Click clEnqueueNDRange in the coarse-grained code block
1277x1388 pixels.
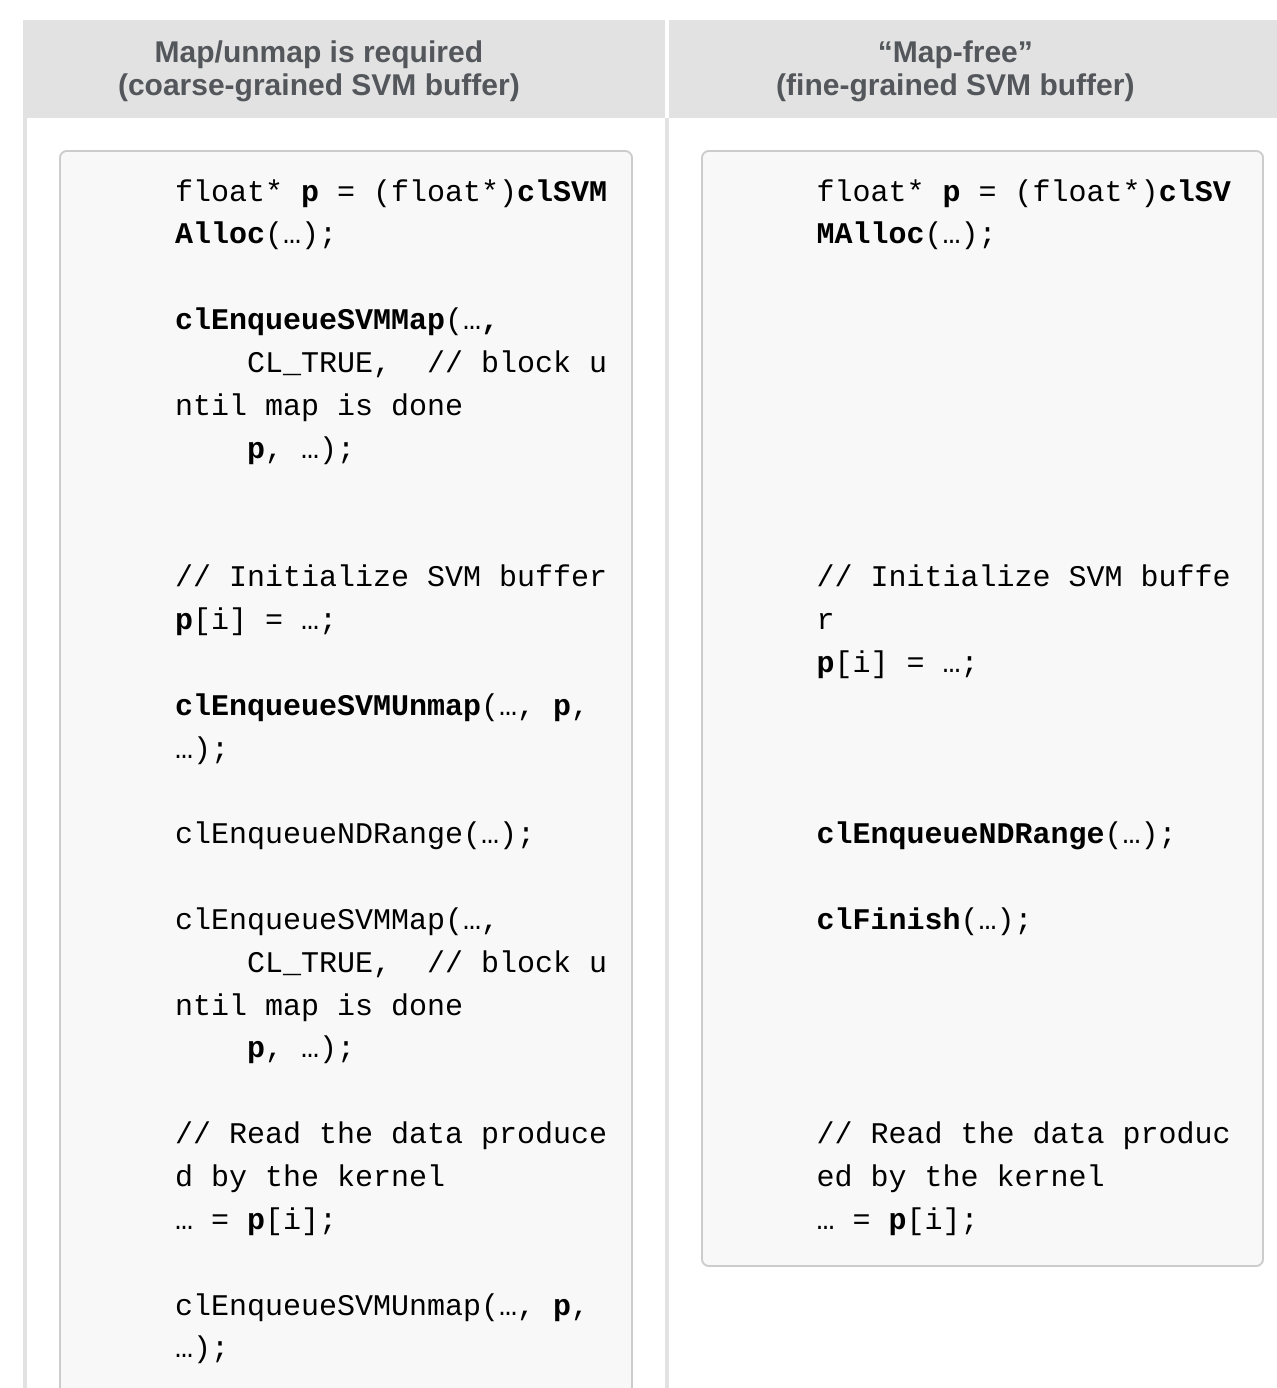click(x=320, y=834)
